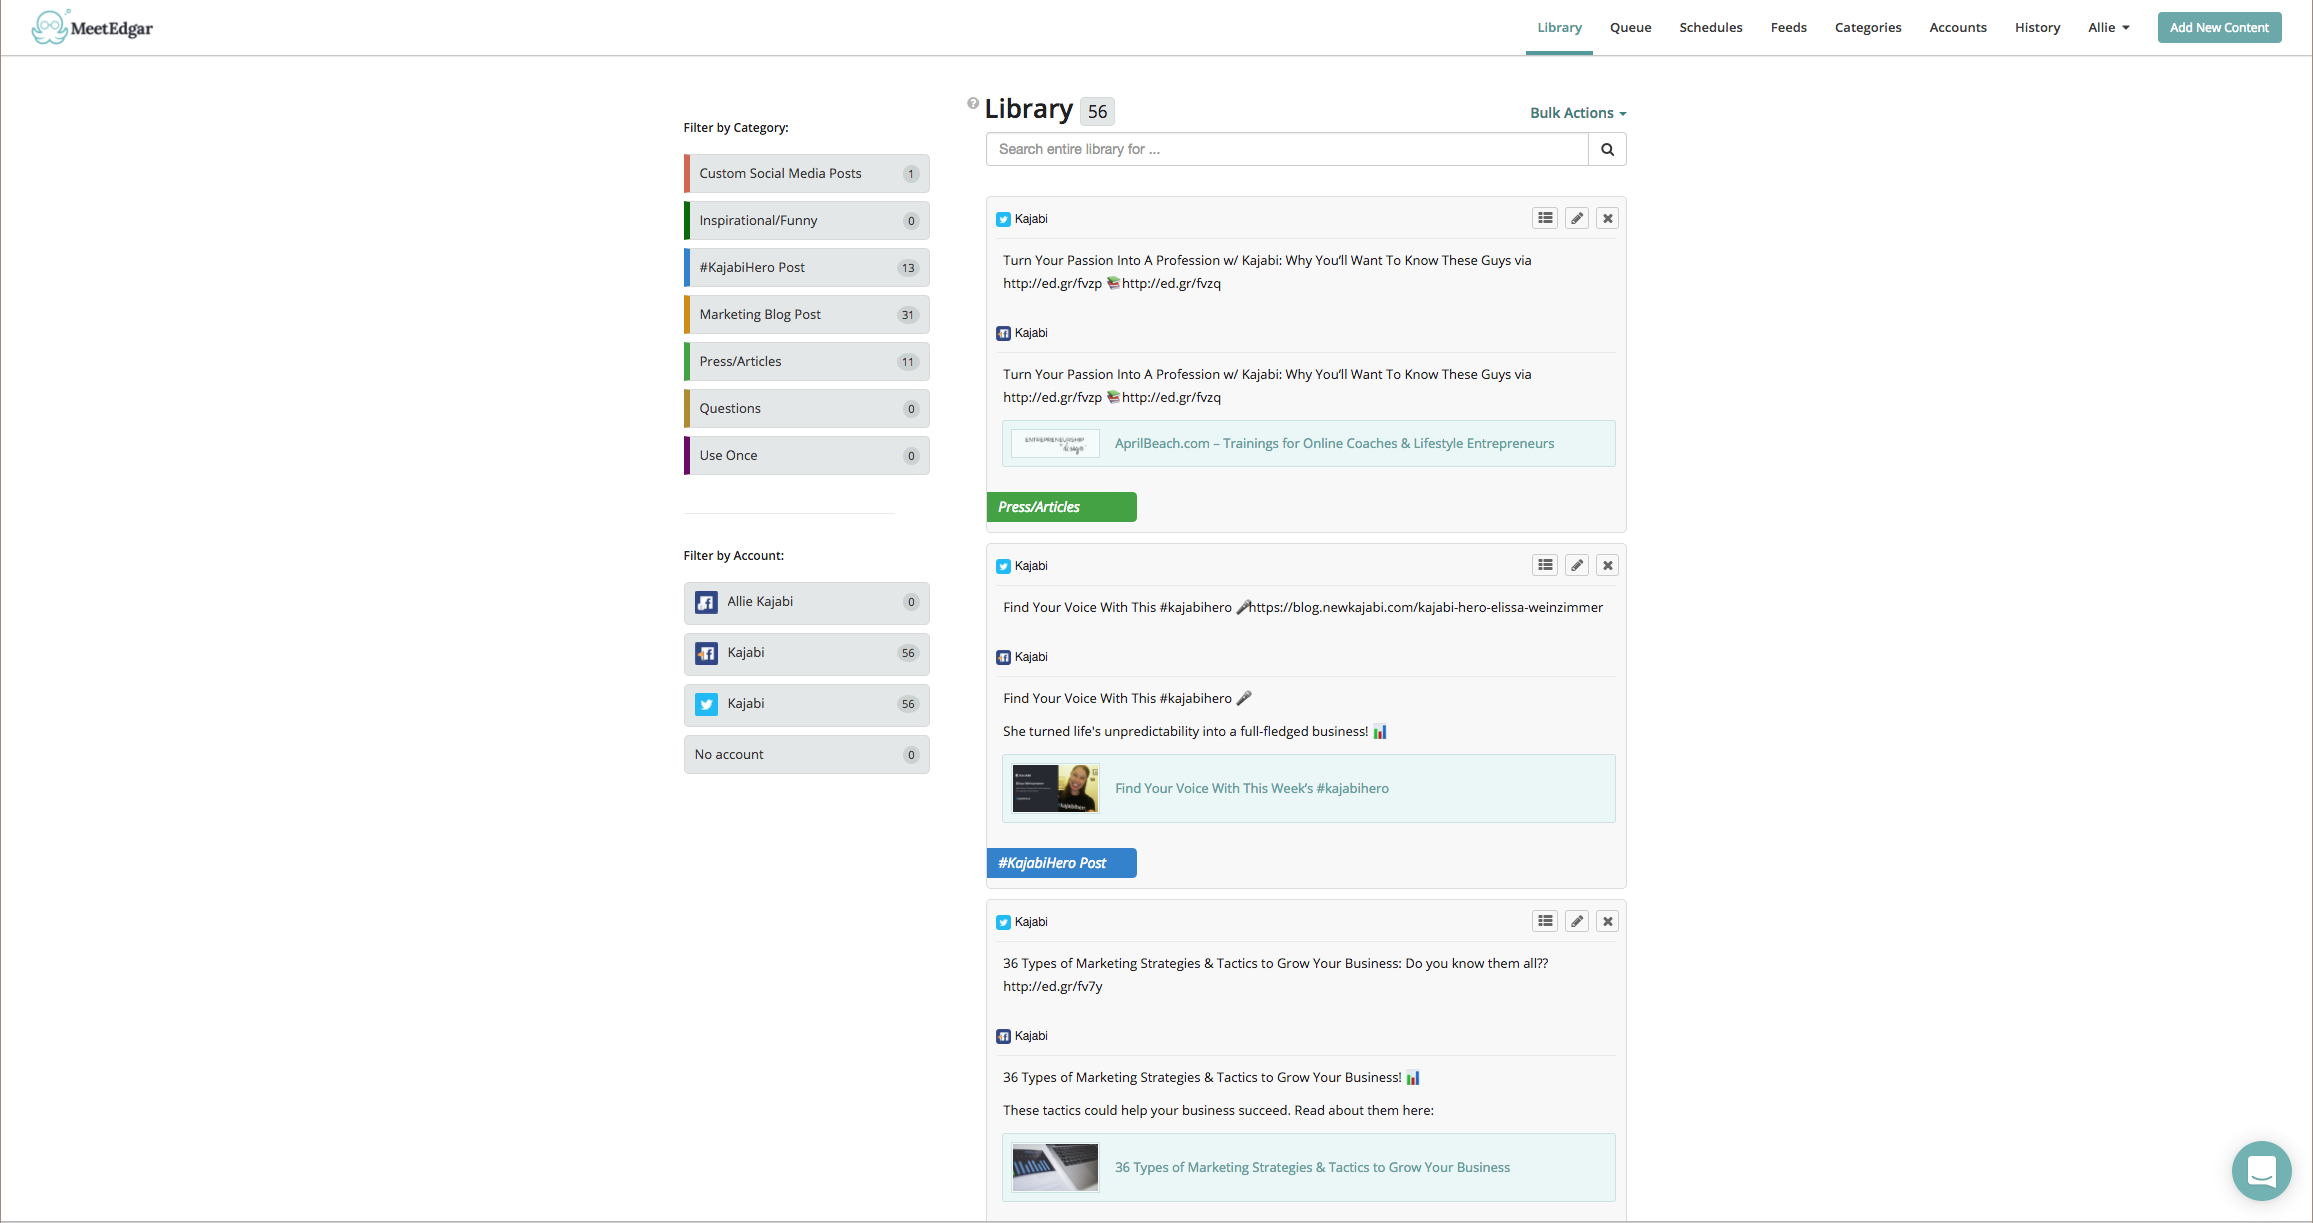The image size is (2313, 1223).
Task: Edit the '36 Types of Marketing' post pencil icon
Action: (1577, 921)
